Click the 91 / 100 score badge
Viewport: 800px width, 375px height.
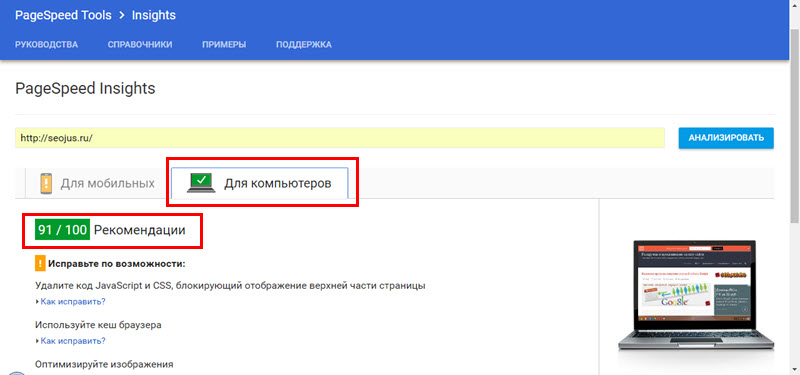[62, 230]
